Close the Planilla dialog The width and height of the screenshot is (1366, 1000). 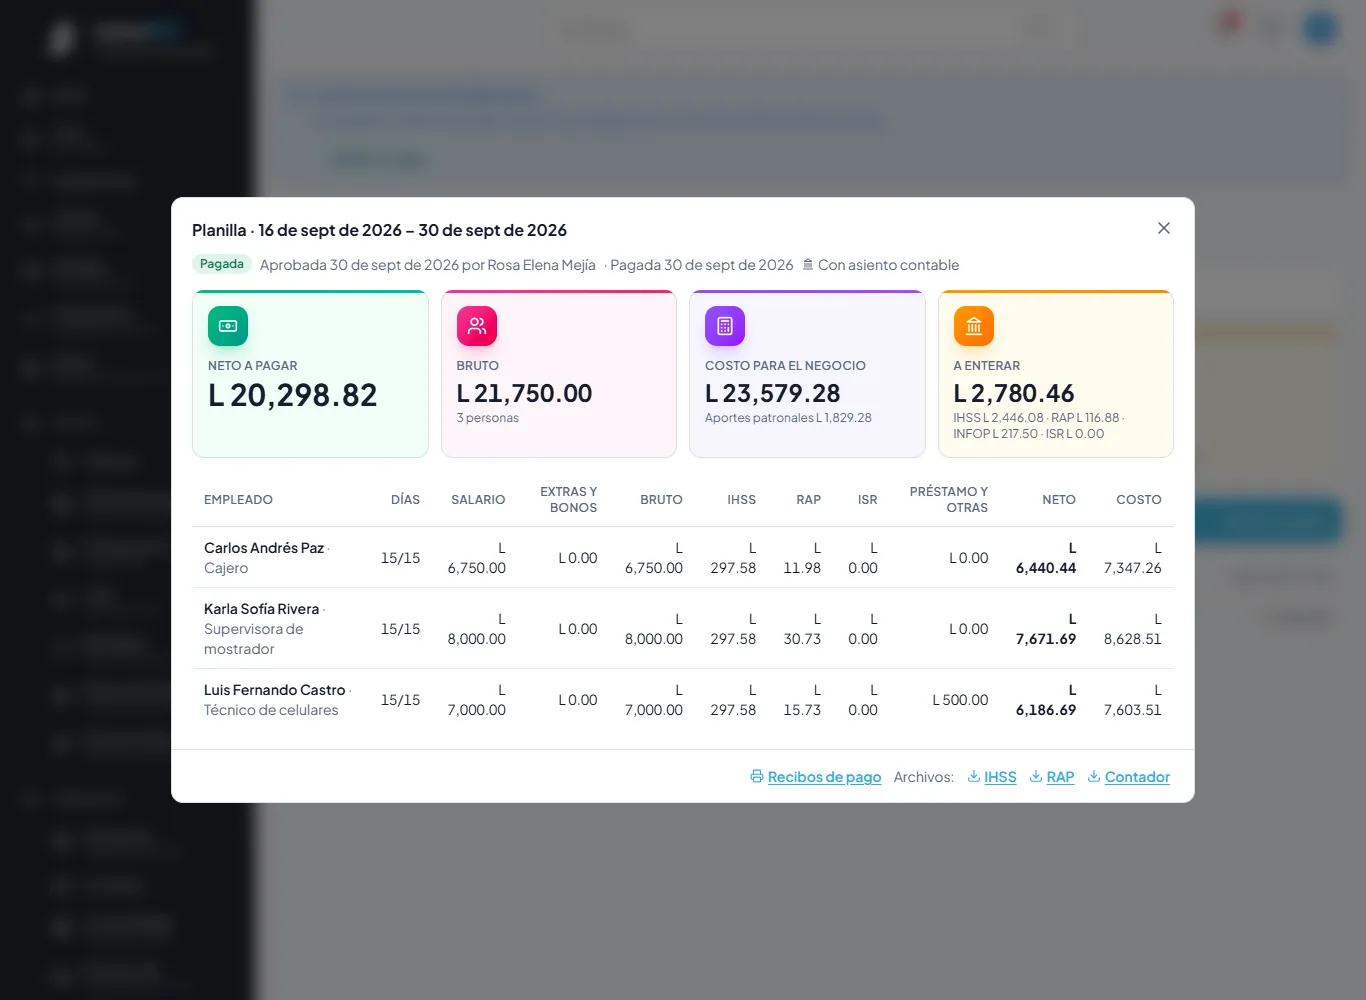click(x=1164, y=228)
